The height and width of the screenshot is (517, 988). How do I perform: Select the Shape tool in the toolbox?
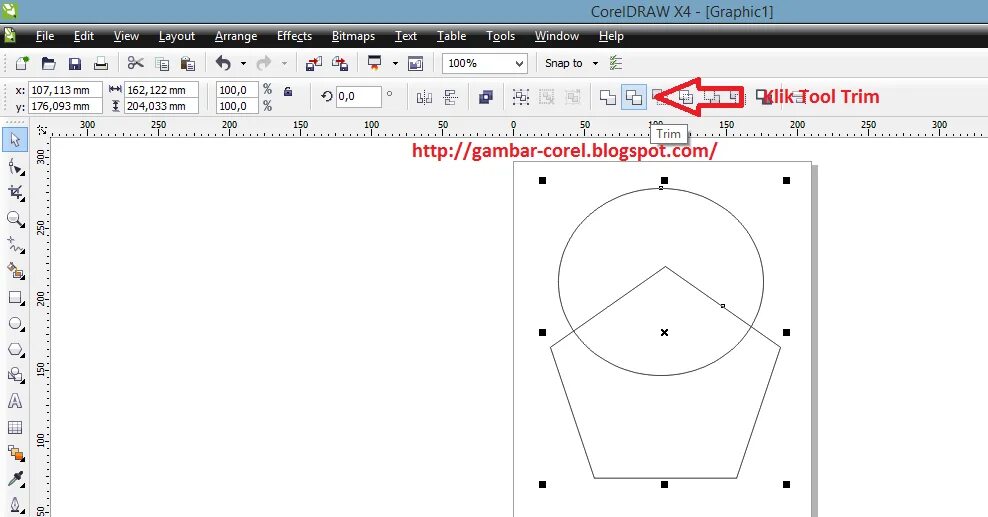15,167
